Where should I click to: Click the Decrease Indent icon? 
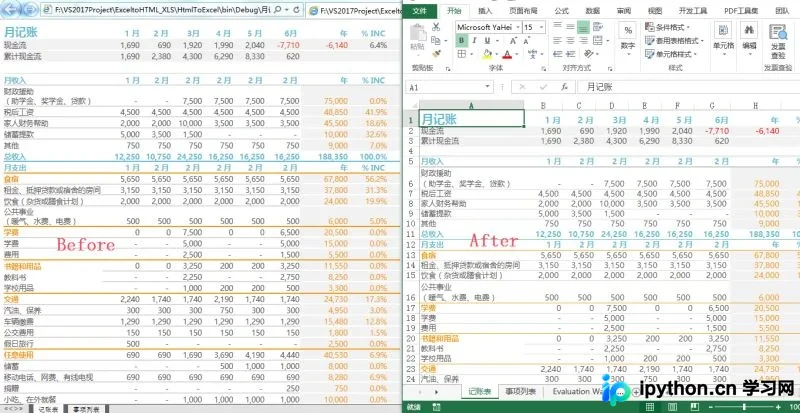point(557,54)
